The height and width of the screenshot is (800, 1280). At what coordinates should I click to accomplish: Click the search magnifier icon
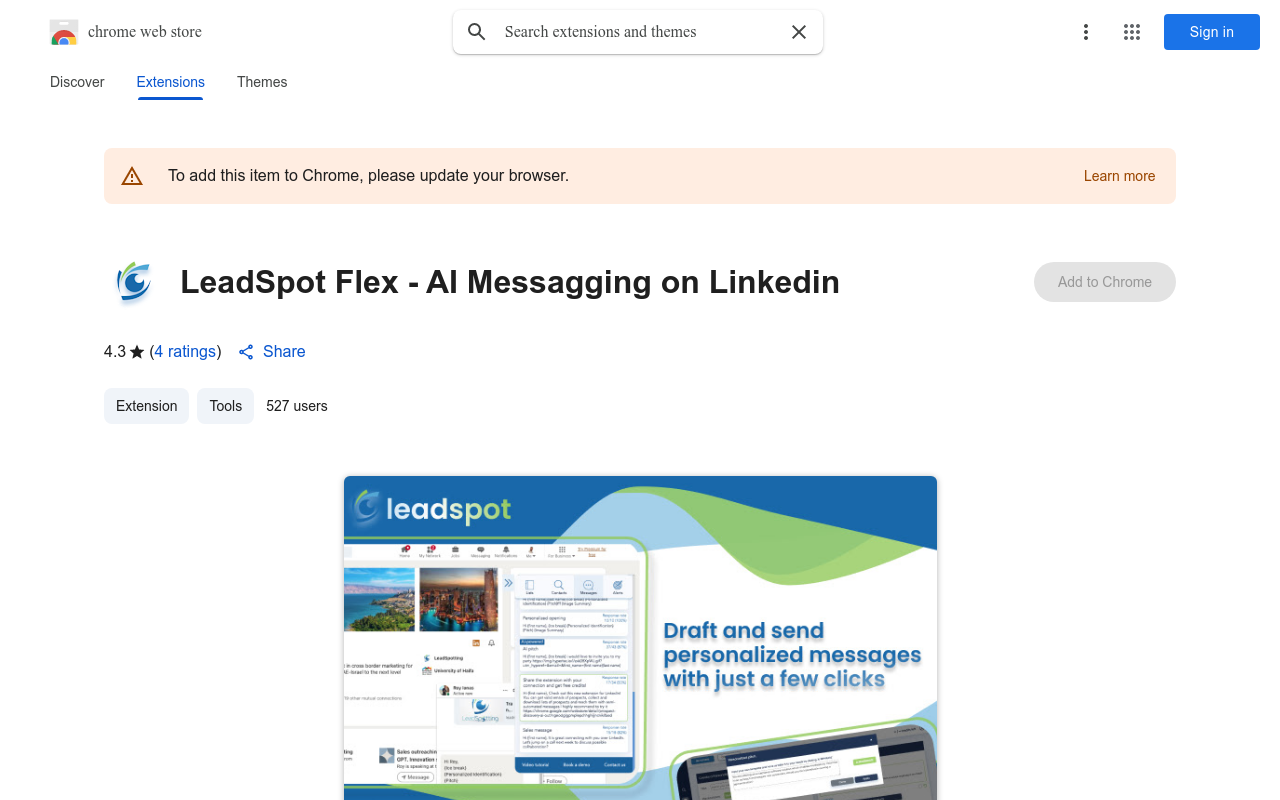click(x=477, y=32)
